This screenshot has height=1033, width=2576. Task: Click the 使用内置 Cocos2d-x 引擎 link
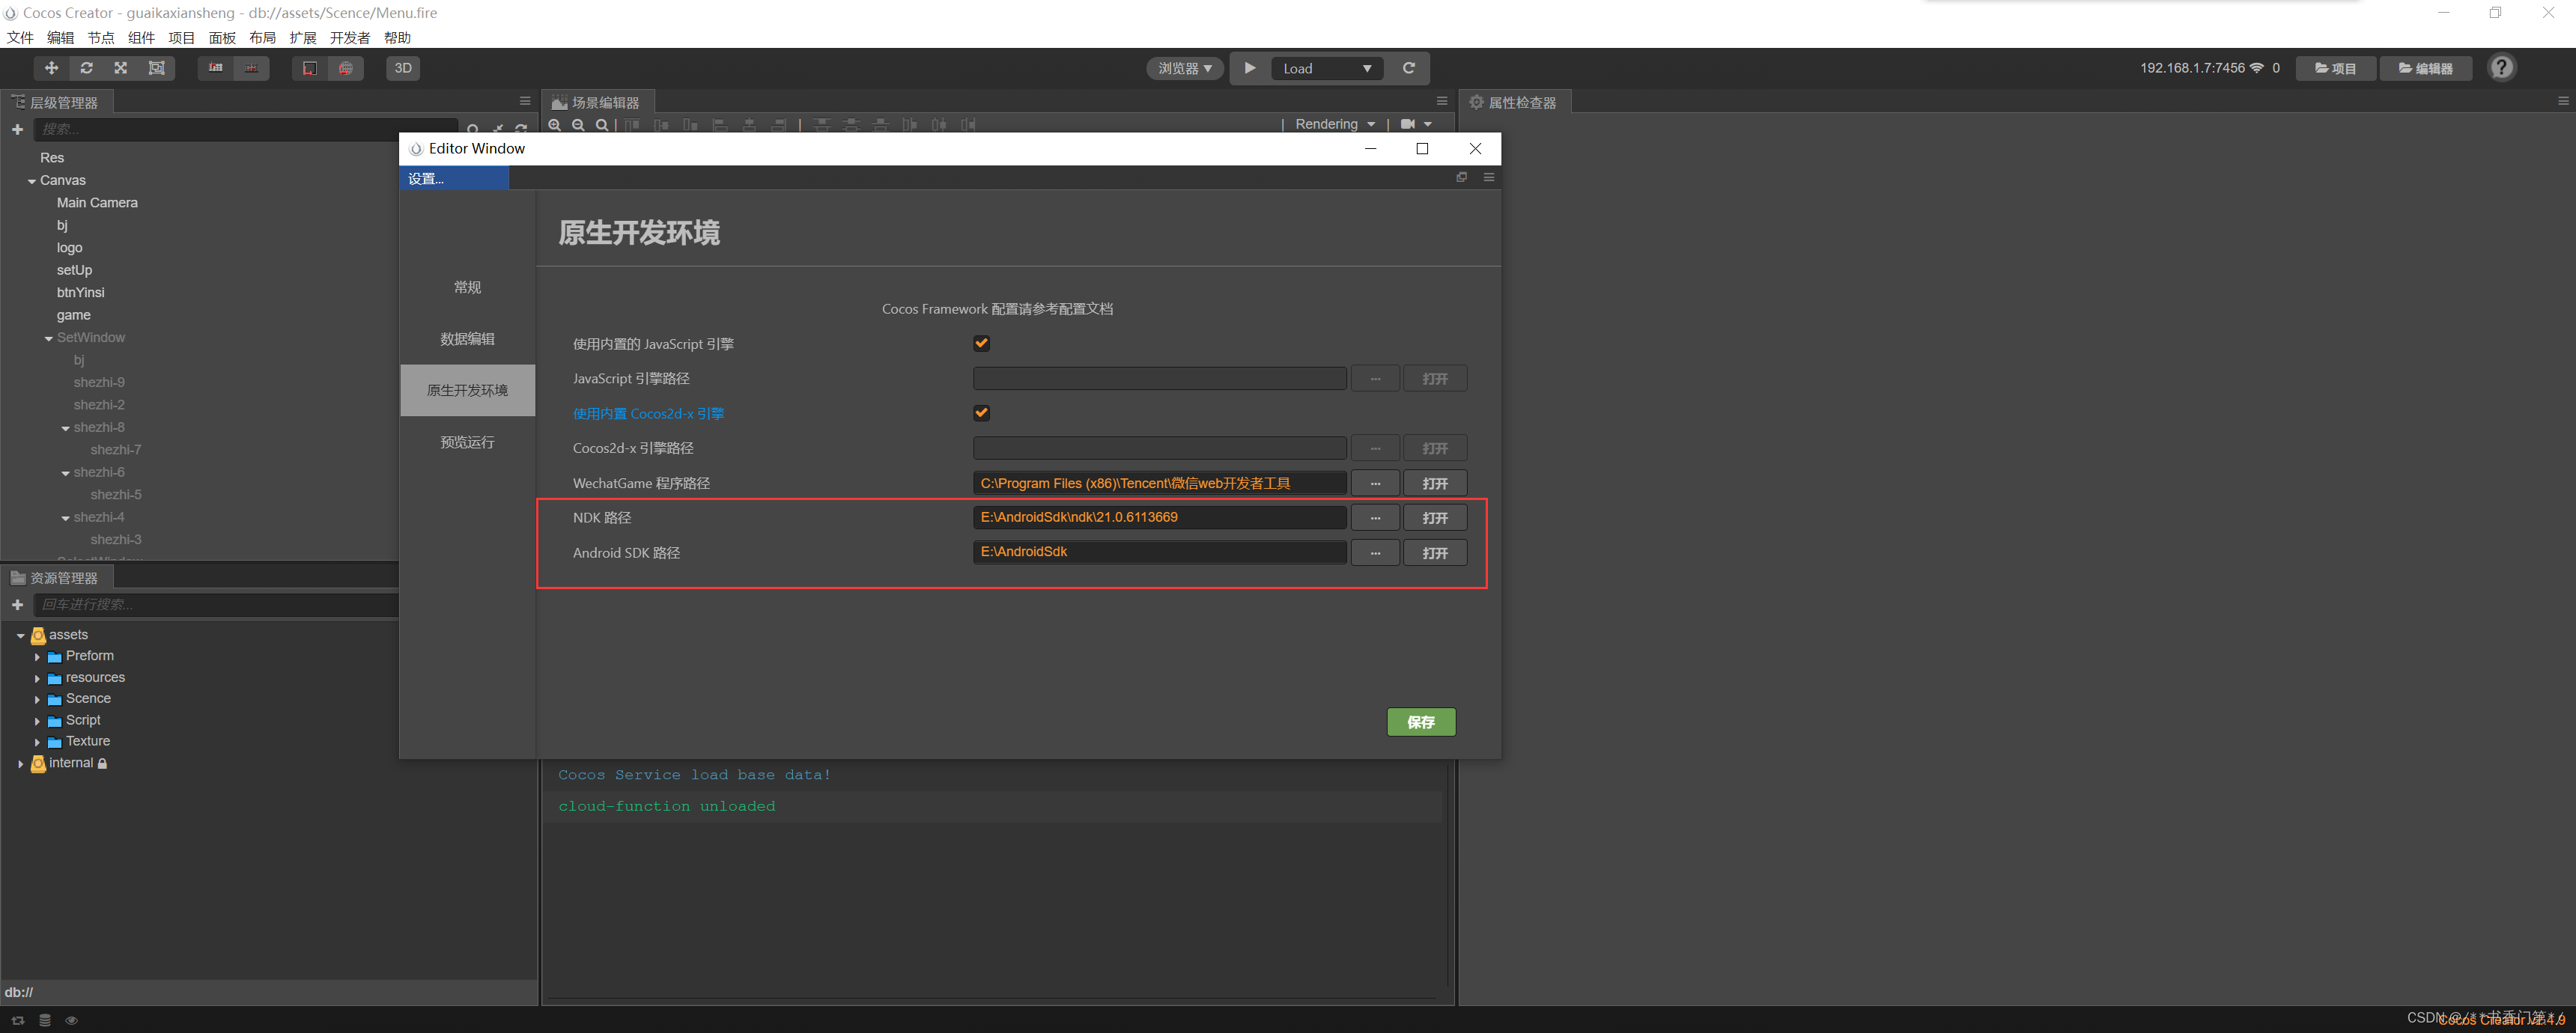[x=648, y=413]
